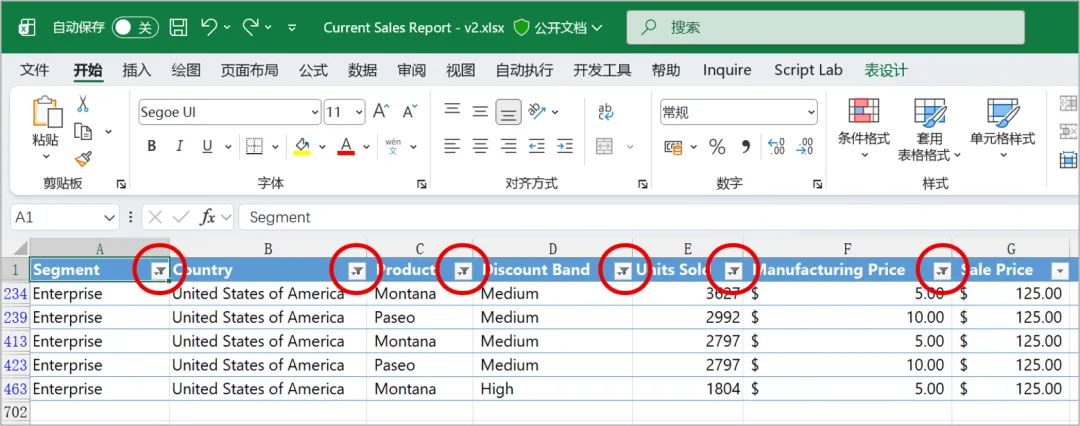Toggle Bold formatting
1080x426 pixels.
pos(152,146)
